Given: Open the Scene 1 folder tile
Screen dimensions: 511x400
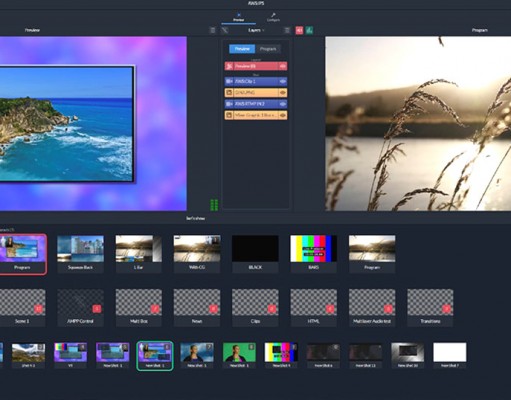Looking at the screenshot, I should 22,308.
